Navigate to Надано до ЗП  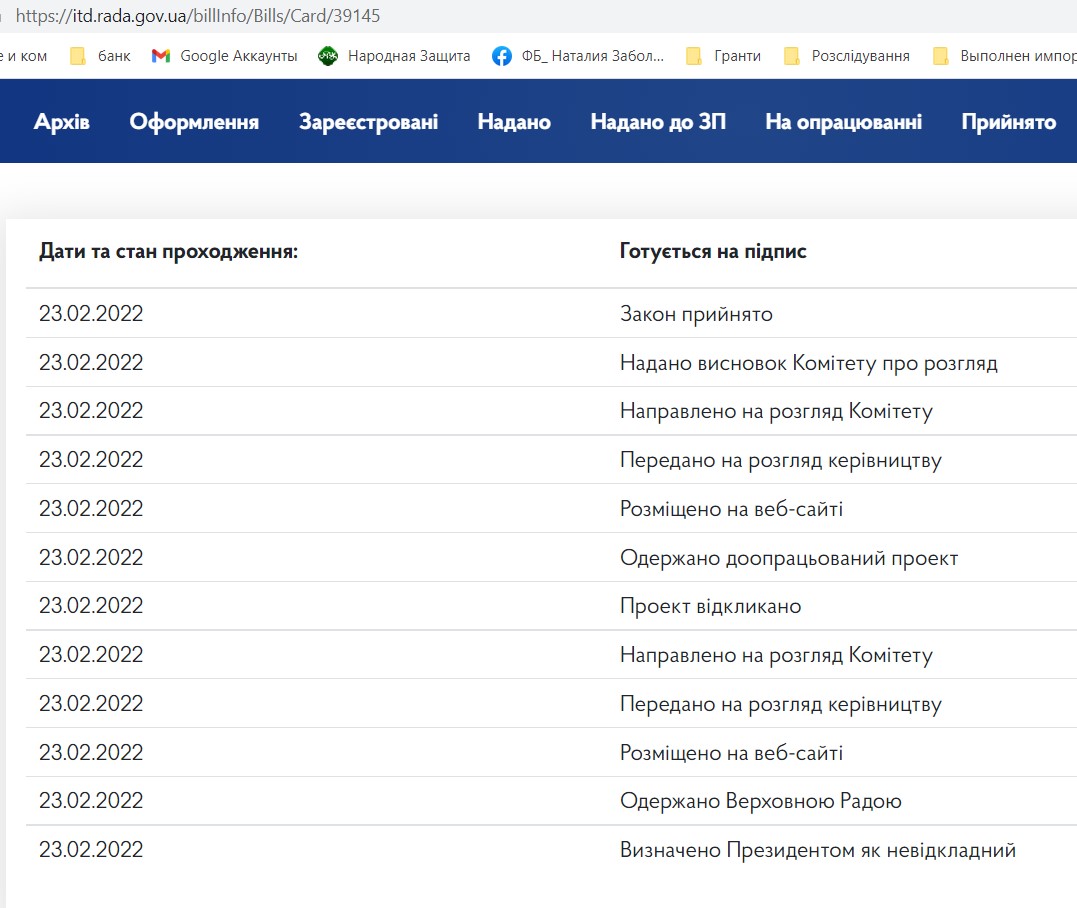tap(658, 122)
